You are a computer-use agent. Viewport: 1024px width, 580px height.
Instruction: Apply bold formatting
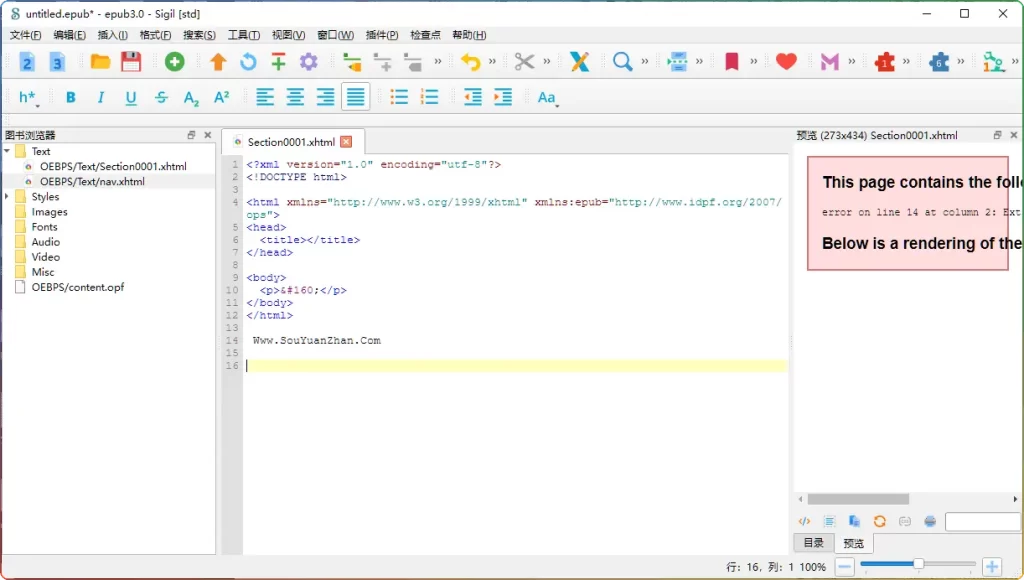point(71,97)
